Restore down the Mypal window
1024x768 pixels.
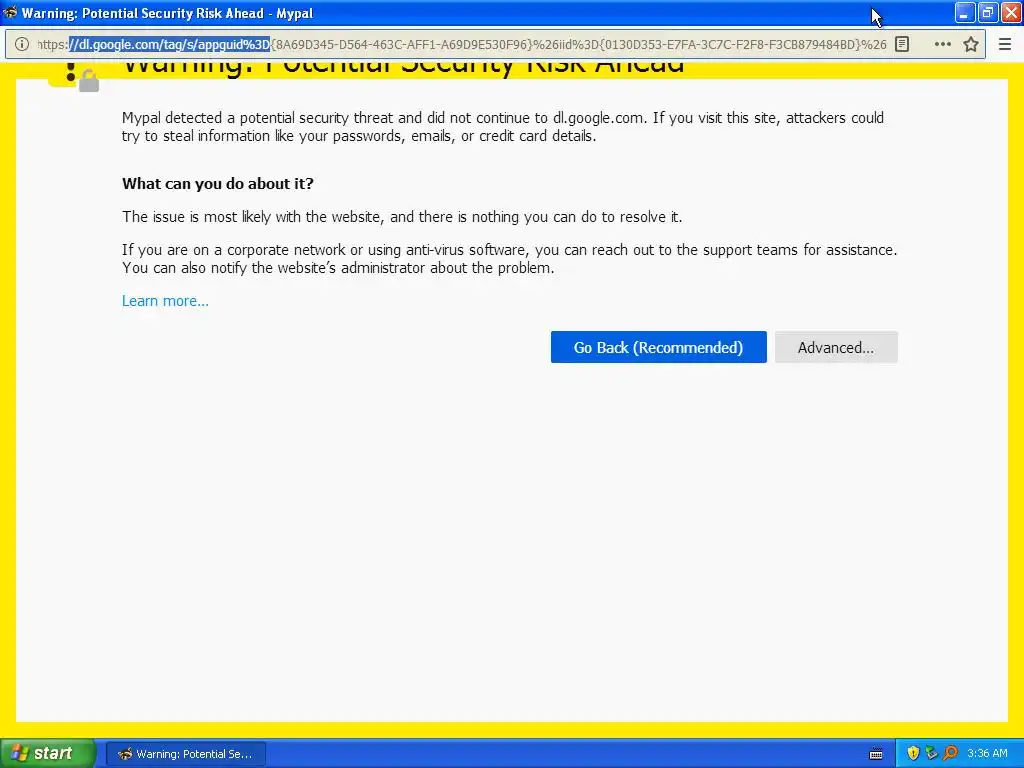tap(987, 12)
